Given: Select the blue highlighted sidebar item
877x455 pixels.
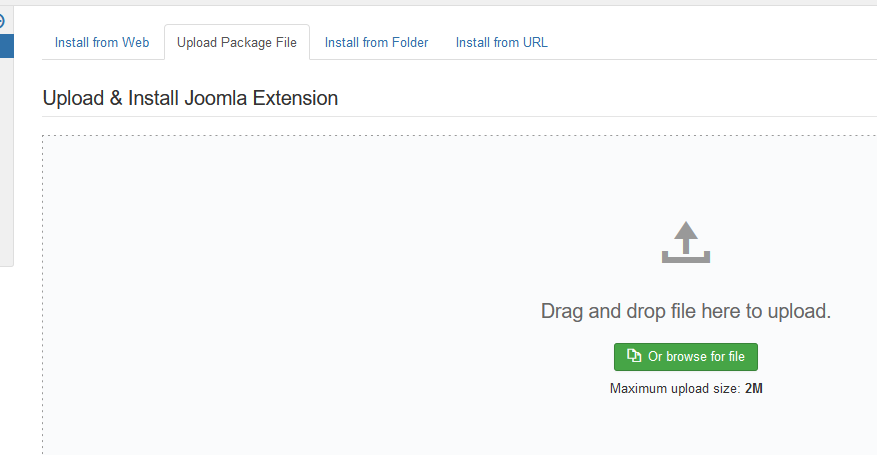Looking at the screenshot, I should 6,45.
